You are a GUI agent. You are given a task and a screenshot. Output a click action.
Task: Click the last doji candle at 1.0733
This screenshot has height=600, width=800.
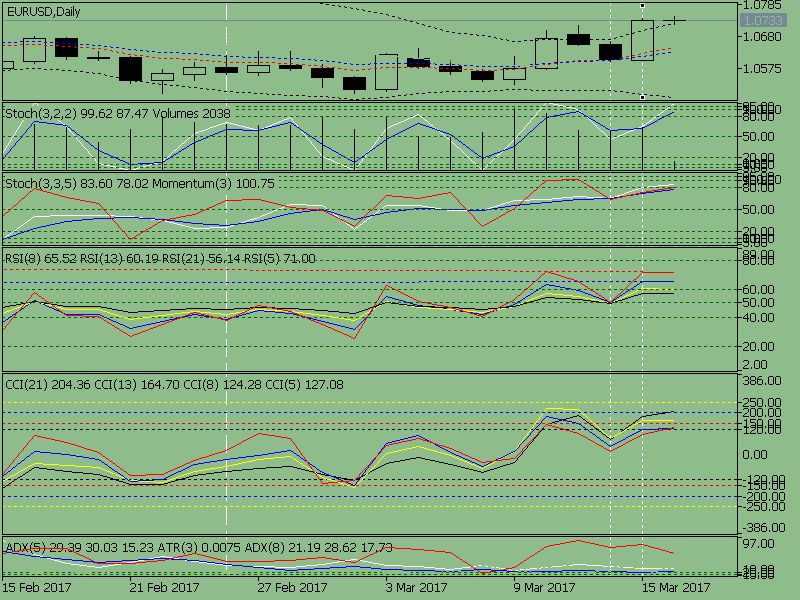674,20
